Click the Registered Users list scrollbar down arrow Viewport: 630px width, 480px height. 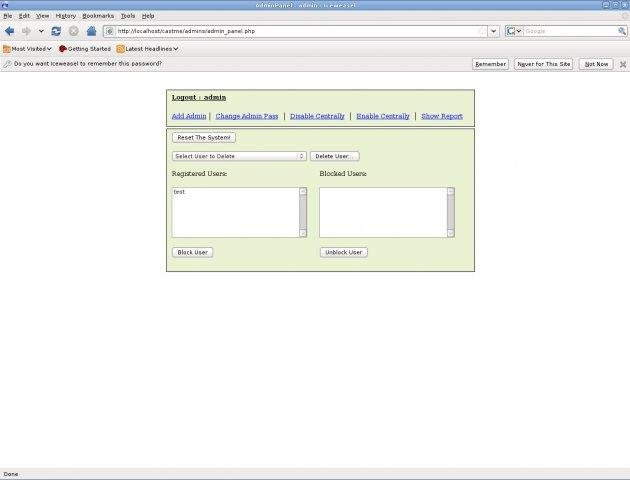coord(303,233)
